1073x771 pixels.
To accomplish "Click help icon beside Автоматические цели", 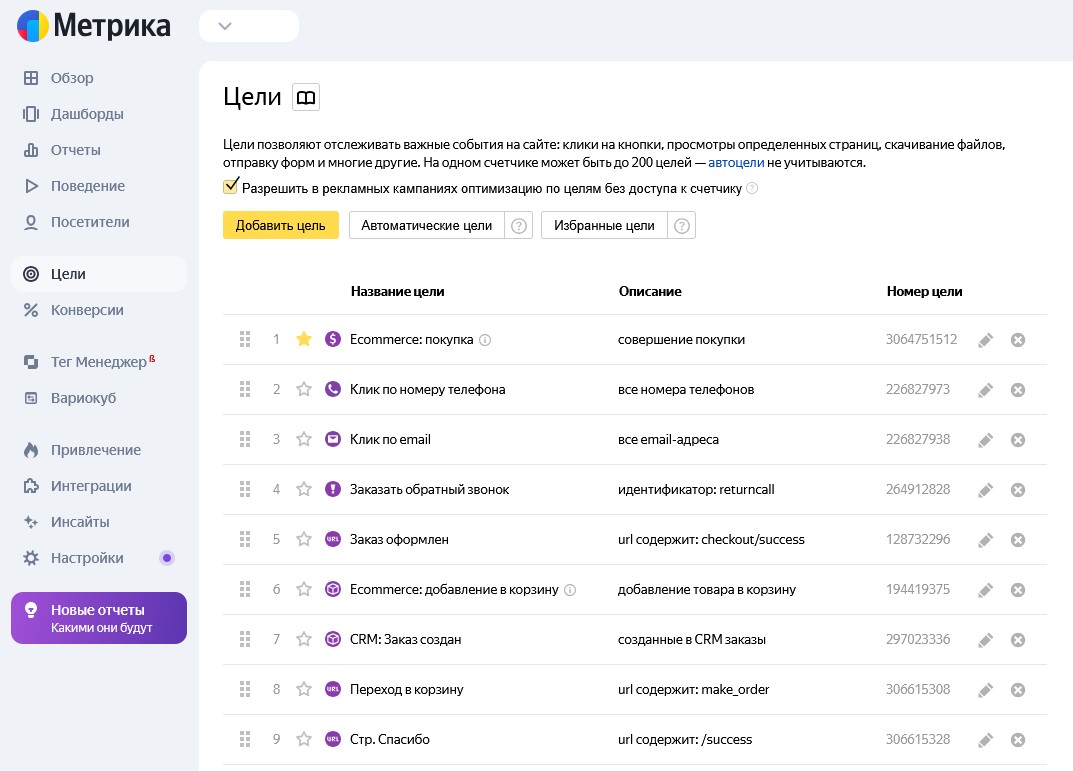I will 519,226.
